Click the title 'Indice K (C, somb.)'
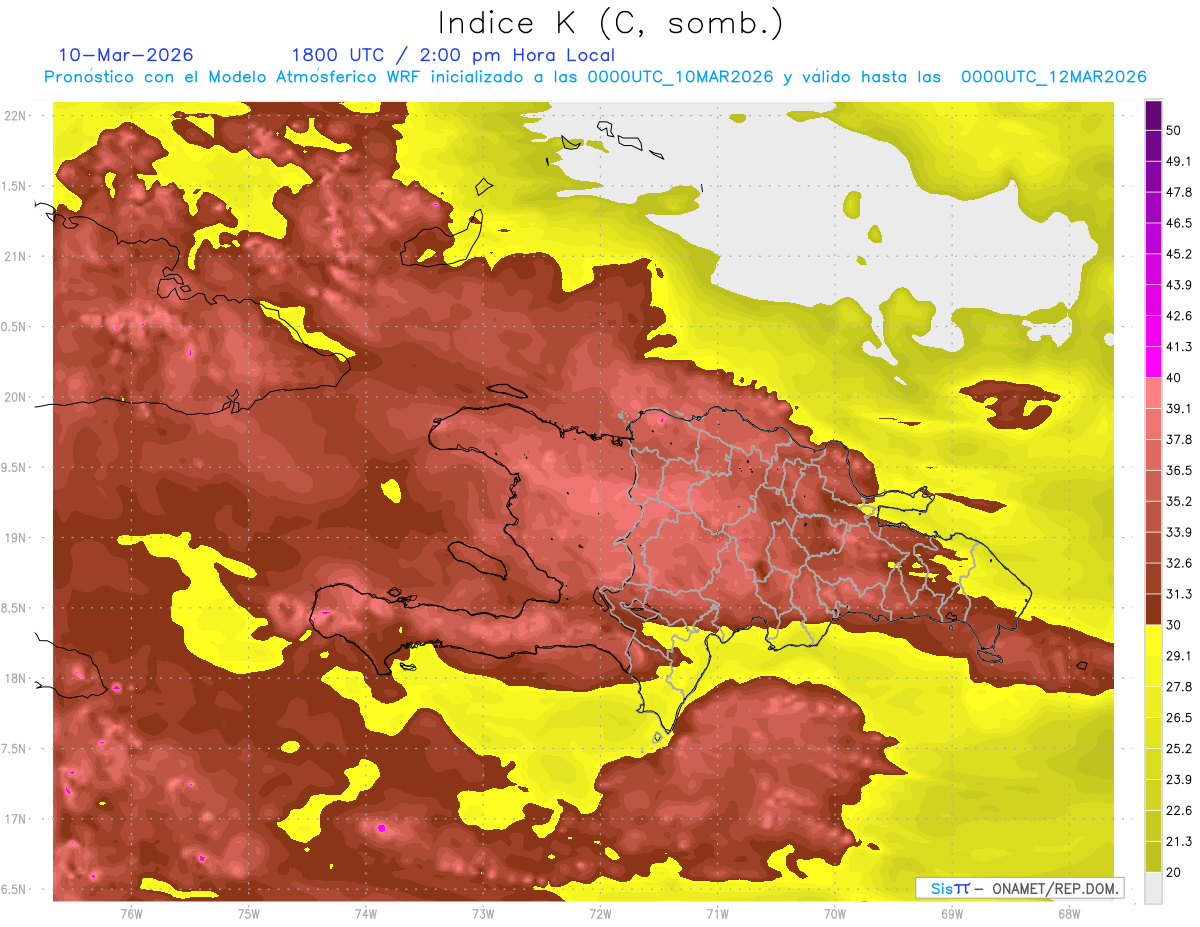1200x927 pixels. pos(610,23)
